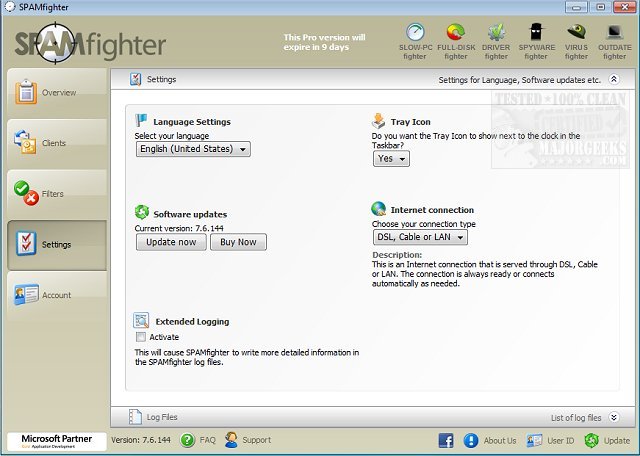Open the Tray Icon Yes dropdown

point(391,158)
